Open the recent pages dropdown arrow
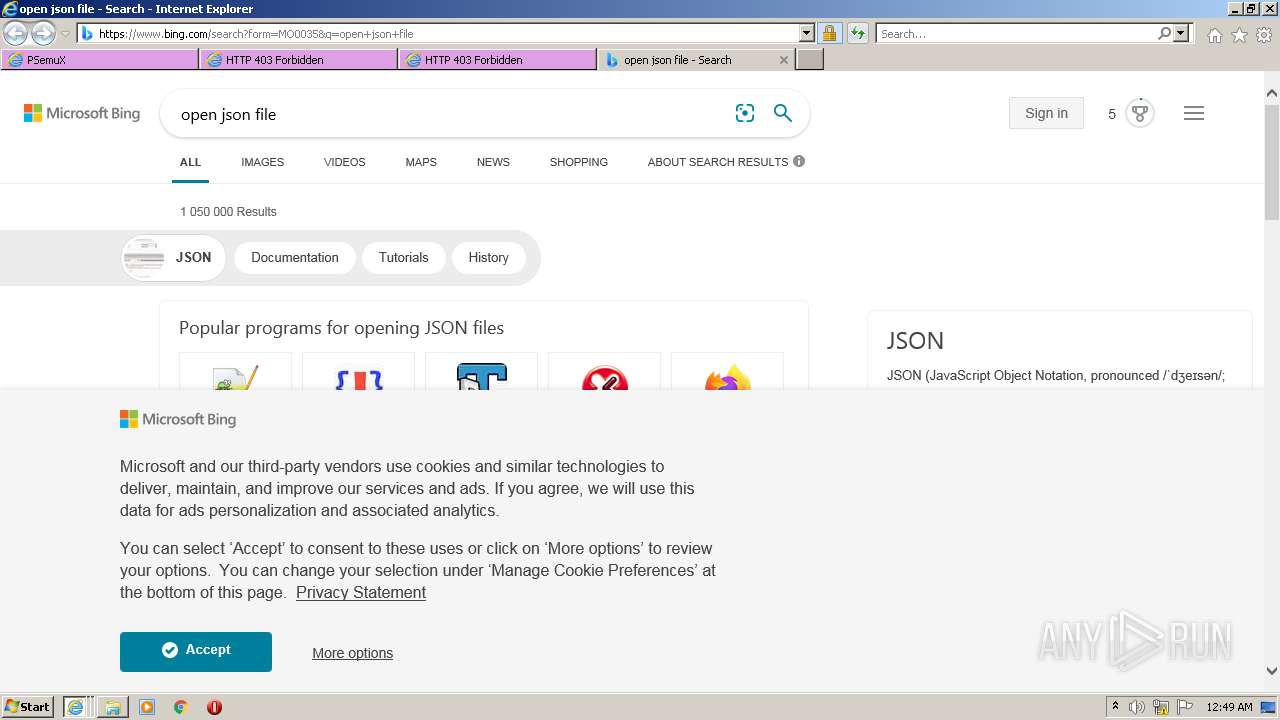 [65, 34]
